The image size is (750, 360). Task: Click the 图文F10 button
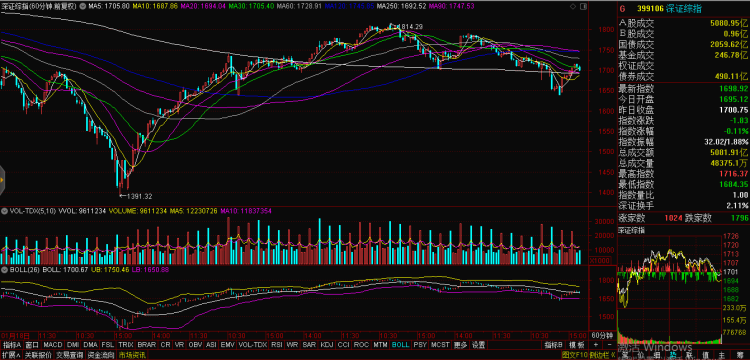pos(574,355)
